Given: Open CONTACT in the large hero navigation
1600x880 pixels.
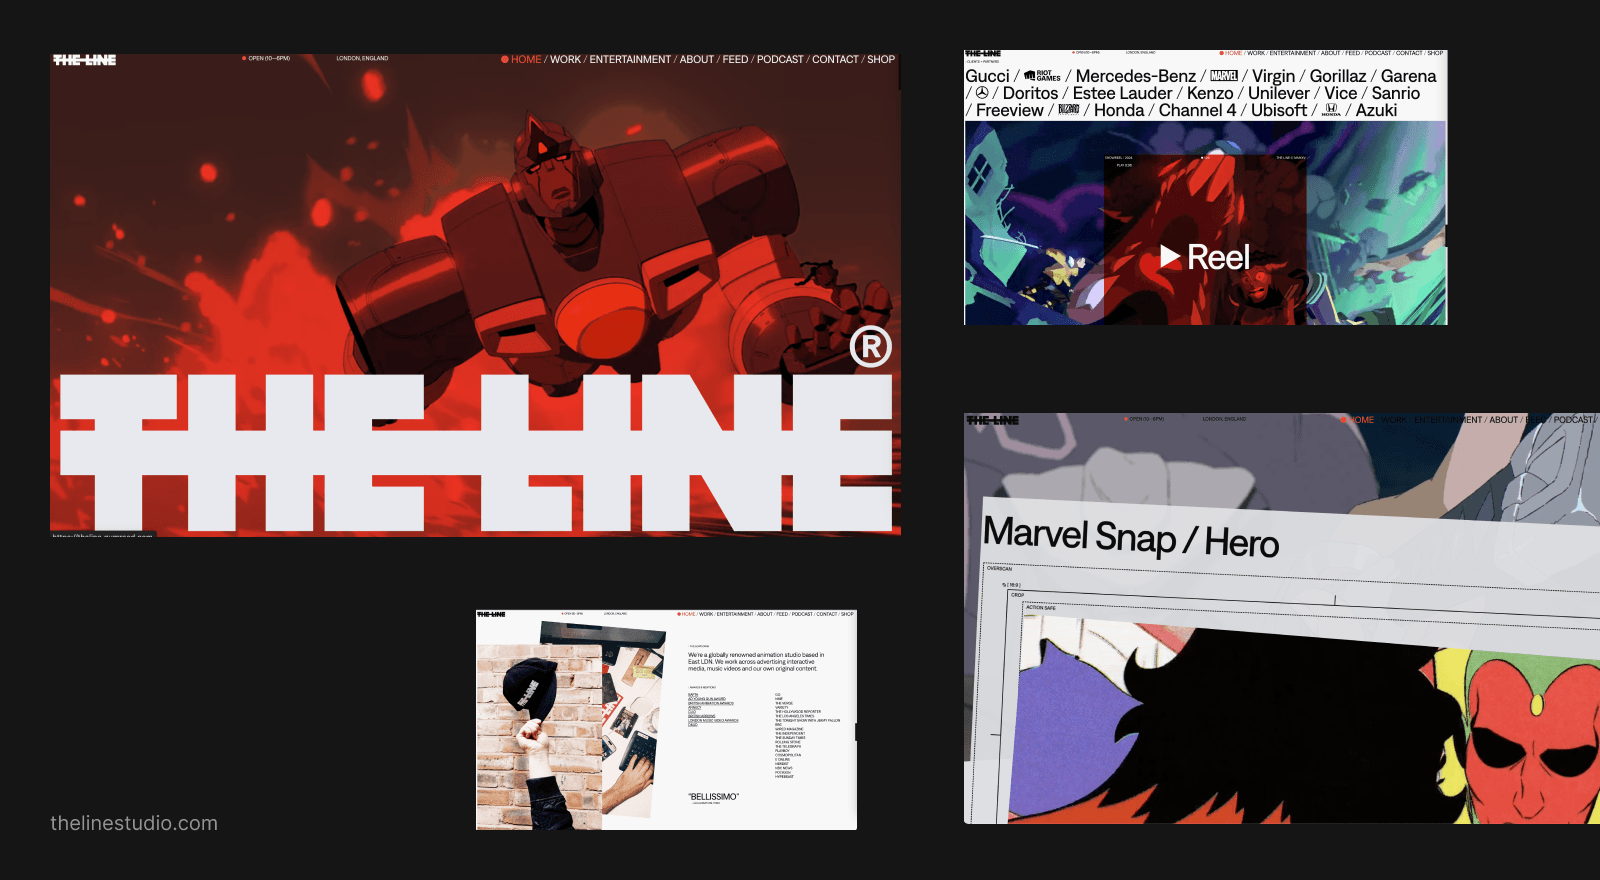Looking at the screenshot, I should (x=835, y=60).
